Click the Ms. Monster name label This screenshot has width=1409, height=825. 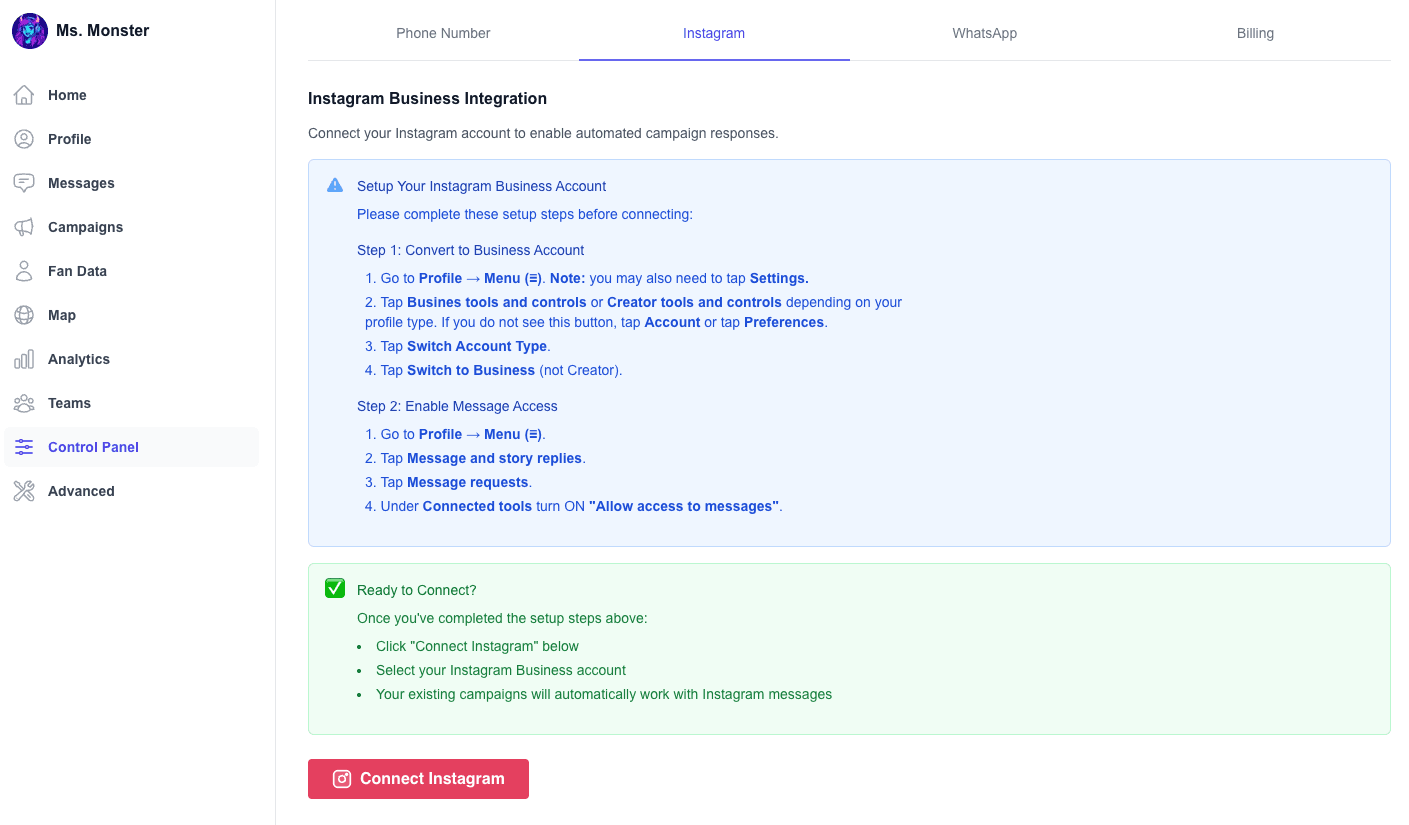click(104, 30)
